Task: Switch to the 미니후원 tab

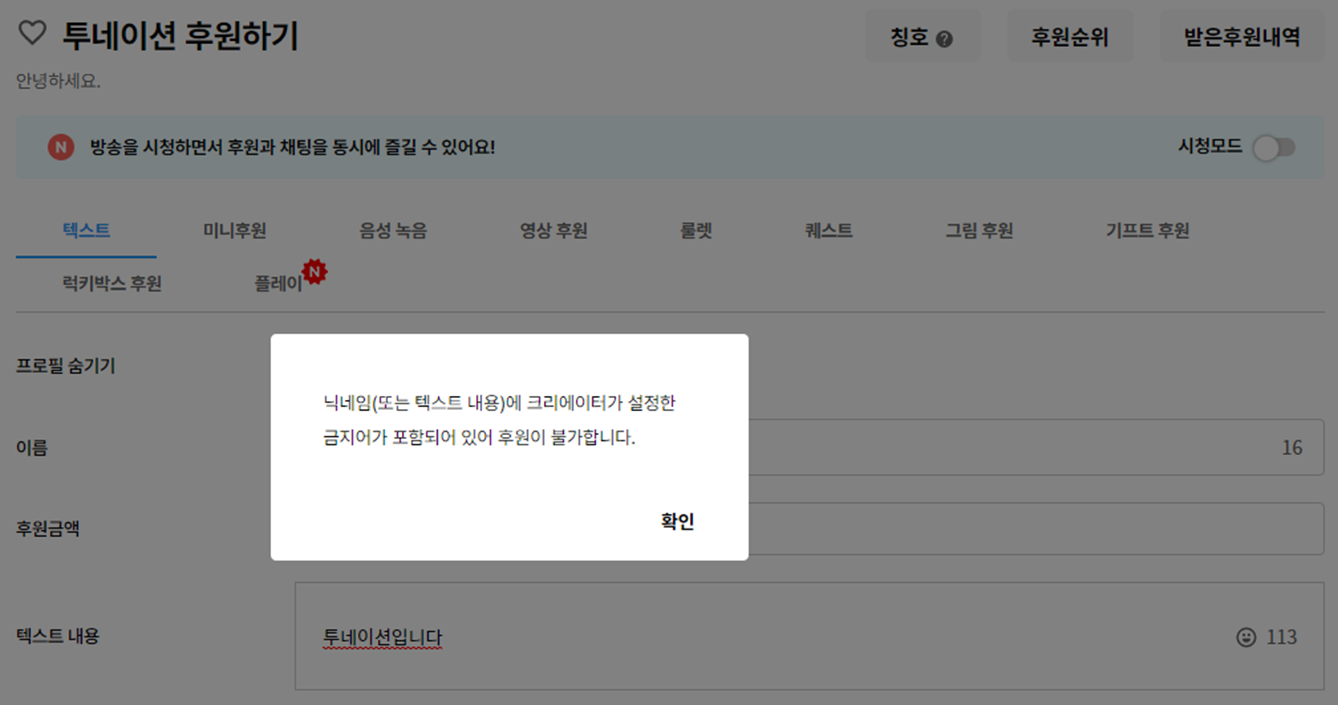Action: 235,230
